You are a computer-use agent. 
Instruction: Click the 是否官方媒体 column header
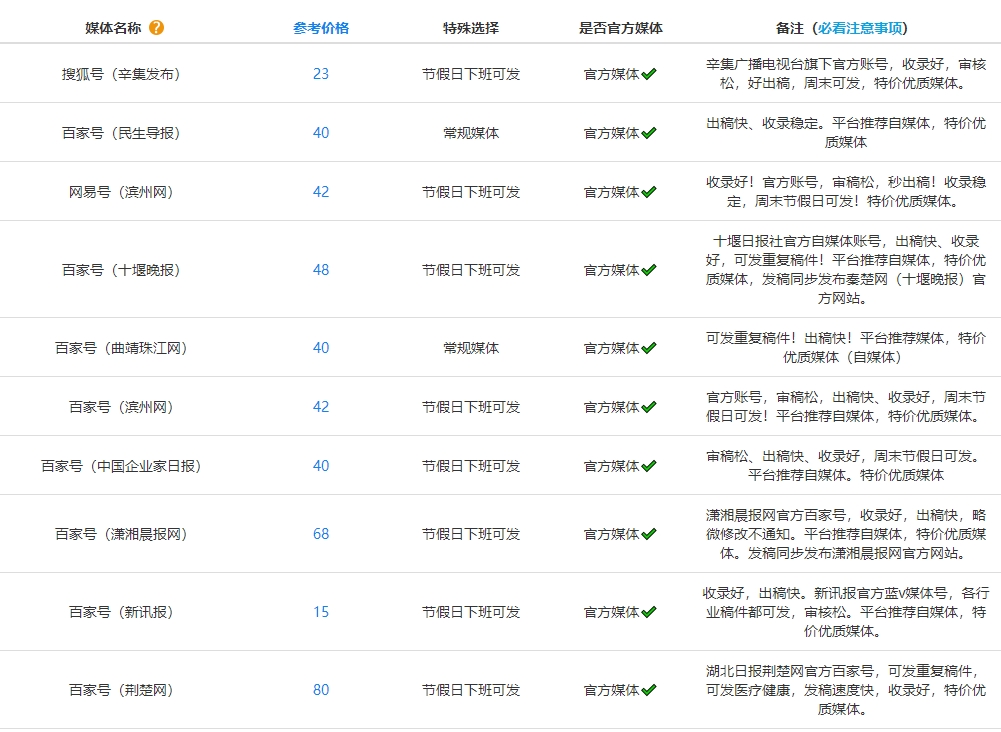(621, 28)
